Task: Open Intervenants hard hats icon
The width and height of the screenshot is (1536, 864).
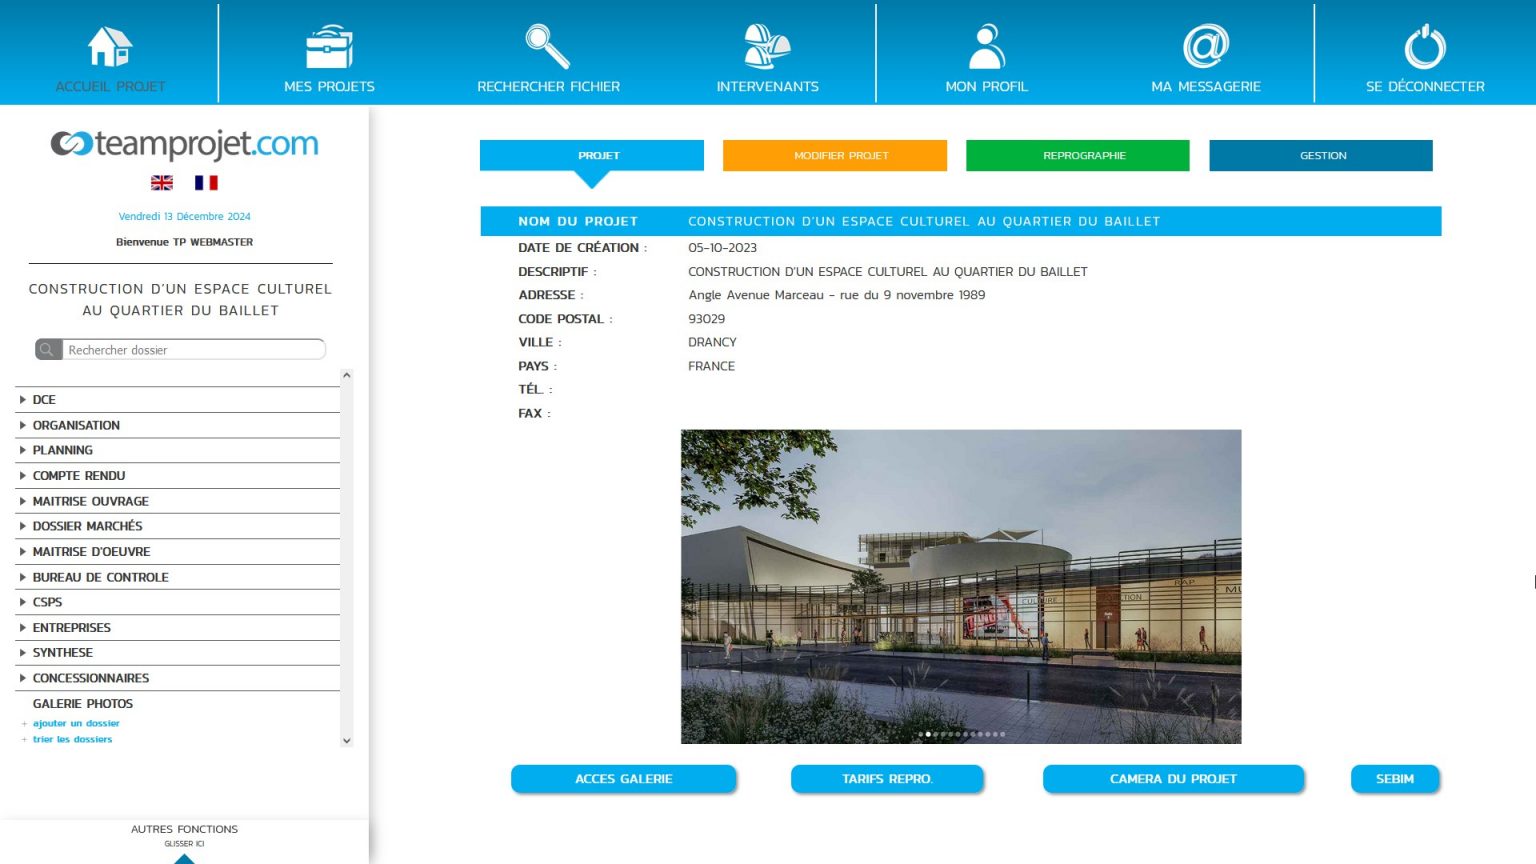Action: click(x=767, y=47)
